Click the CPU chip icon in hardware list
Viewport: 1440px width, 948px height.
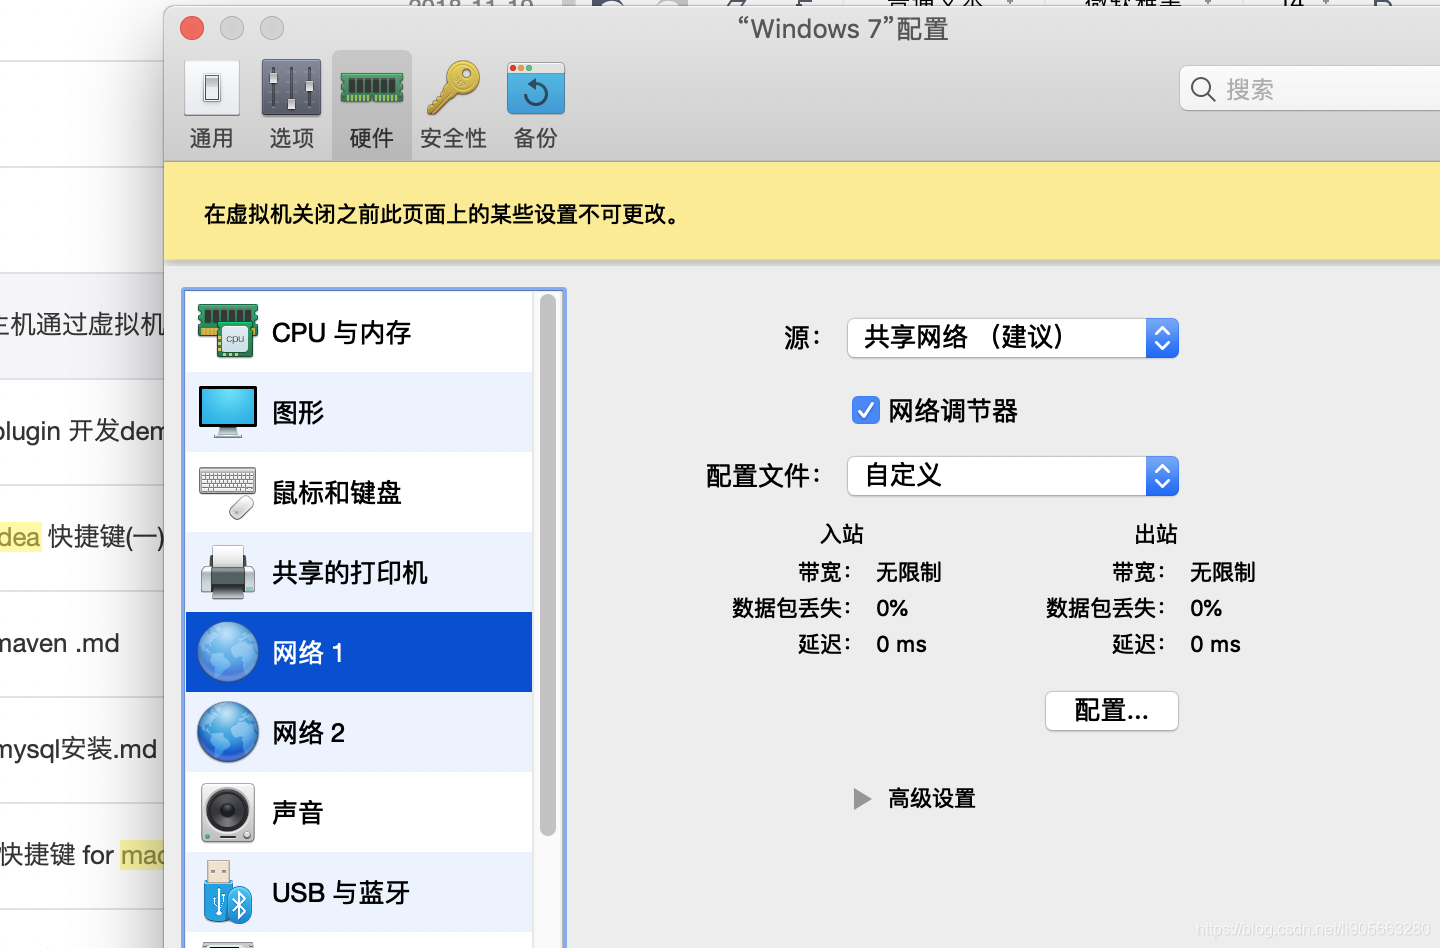(228, 331)
